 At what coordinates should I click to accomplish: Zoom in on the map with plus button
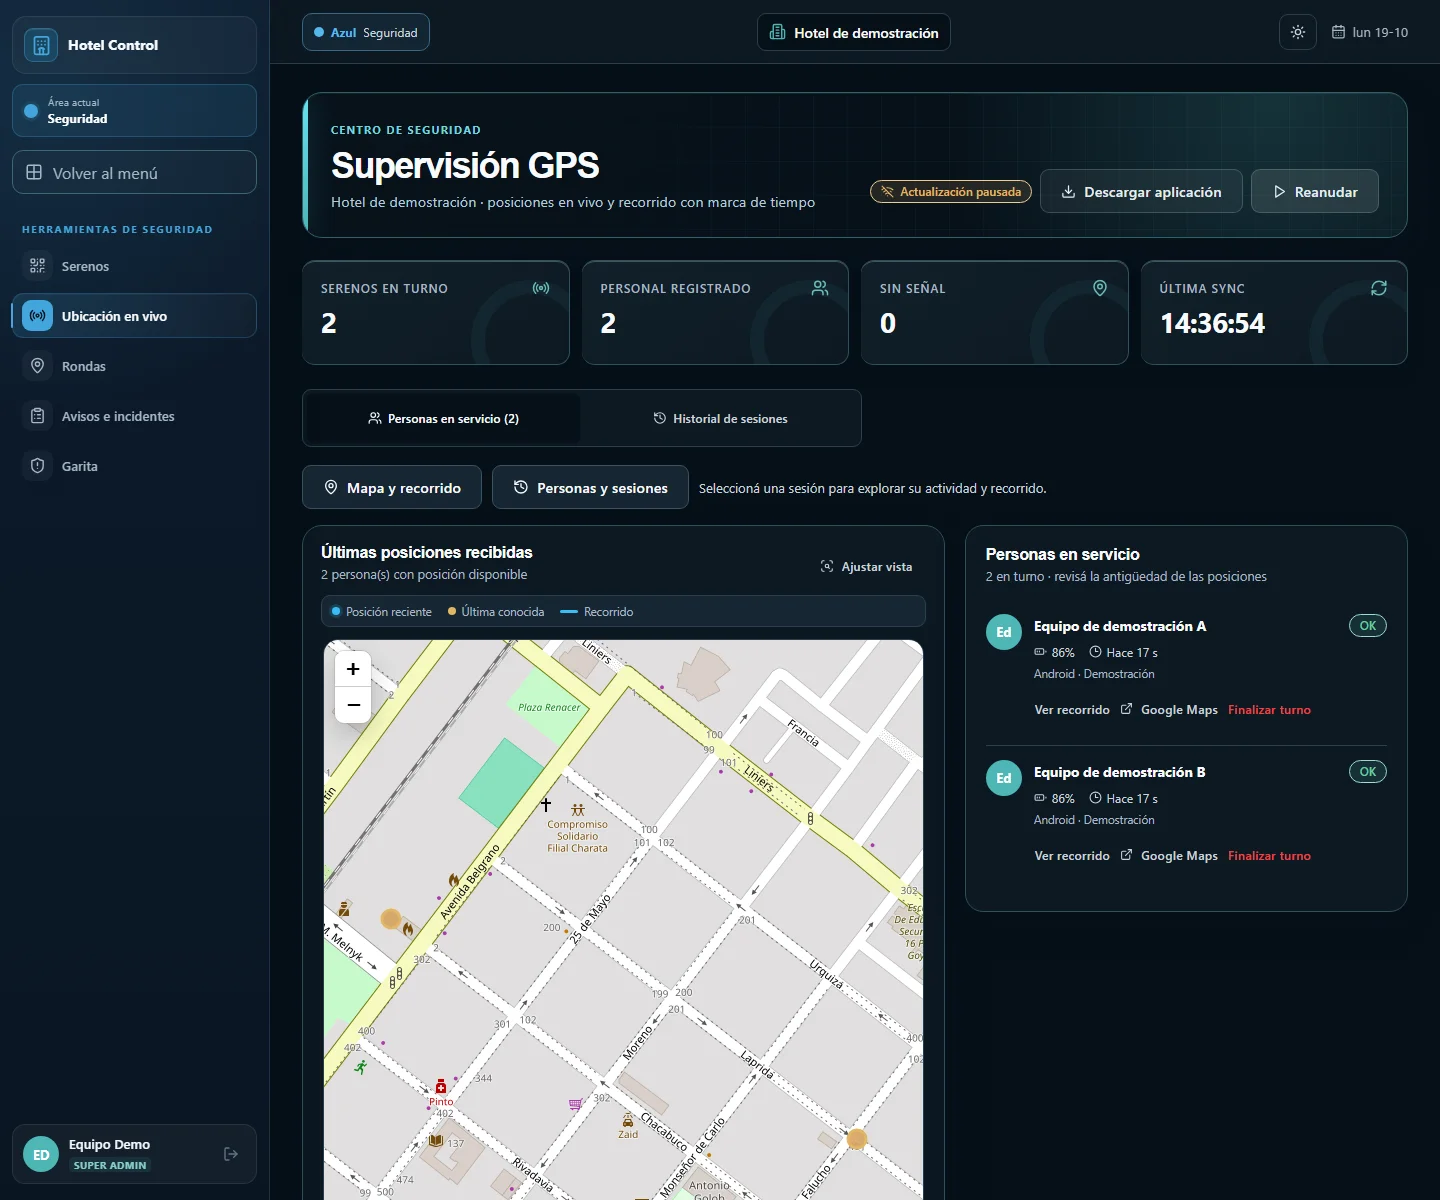353,669
